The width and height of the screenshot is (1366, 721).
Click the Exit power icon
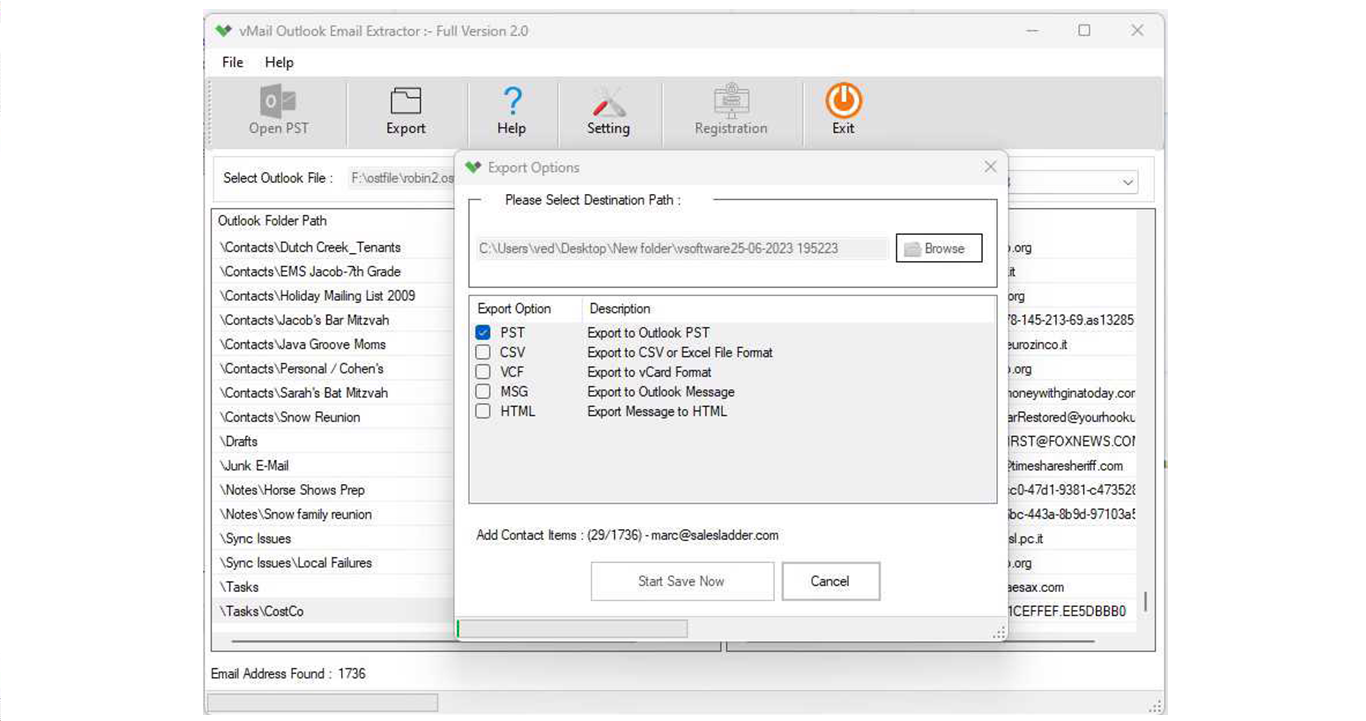click(843, 110)
